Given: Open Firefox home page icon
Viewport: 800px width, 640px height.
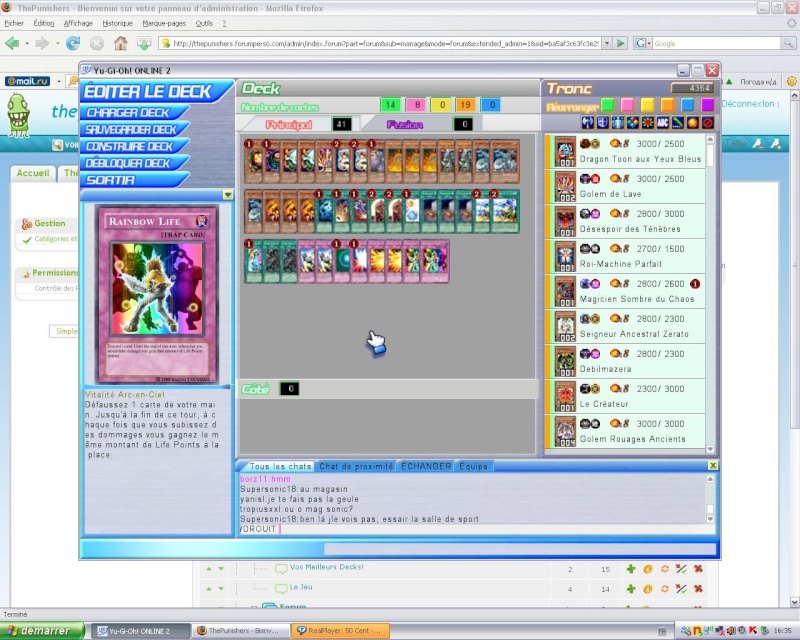Looking at the screenshot, I should point(120,43).
